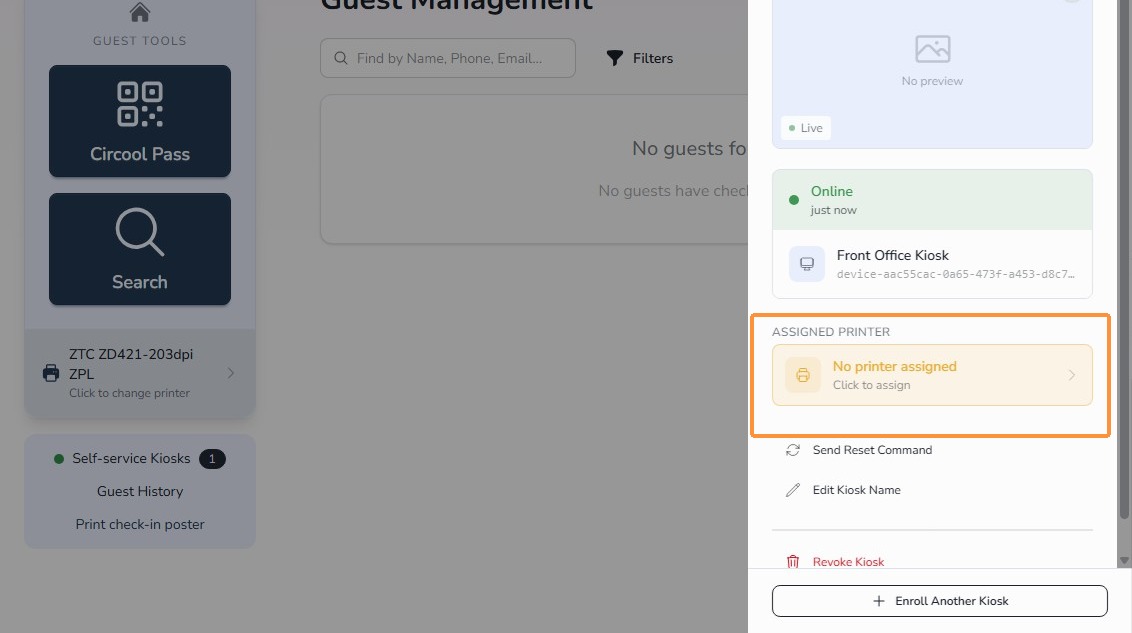Focus the Find by Name, Phone, Email field
Image resolution: width=1132 pixels, height=633 pixels.
[448, 58]
